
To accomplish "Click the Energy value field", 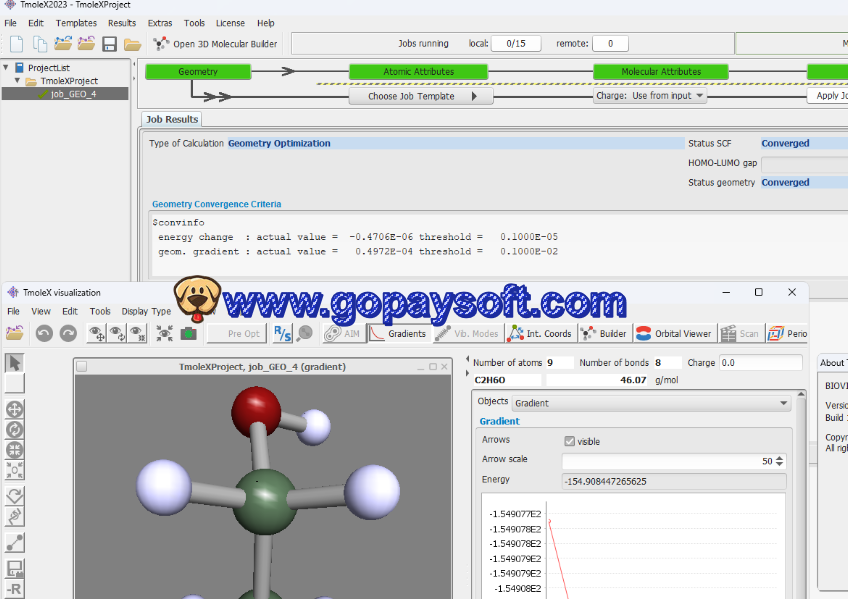I will [674, 481].
